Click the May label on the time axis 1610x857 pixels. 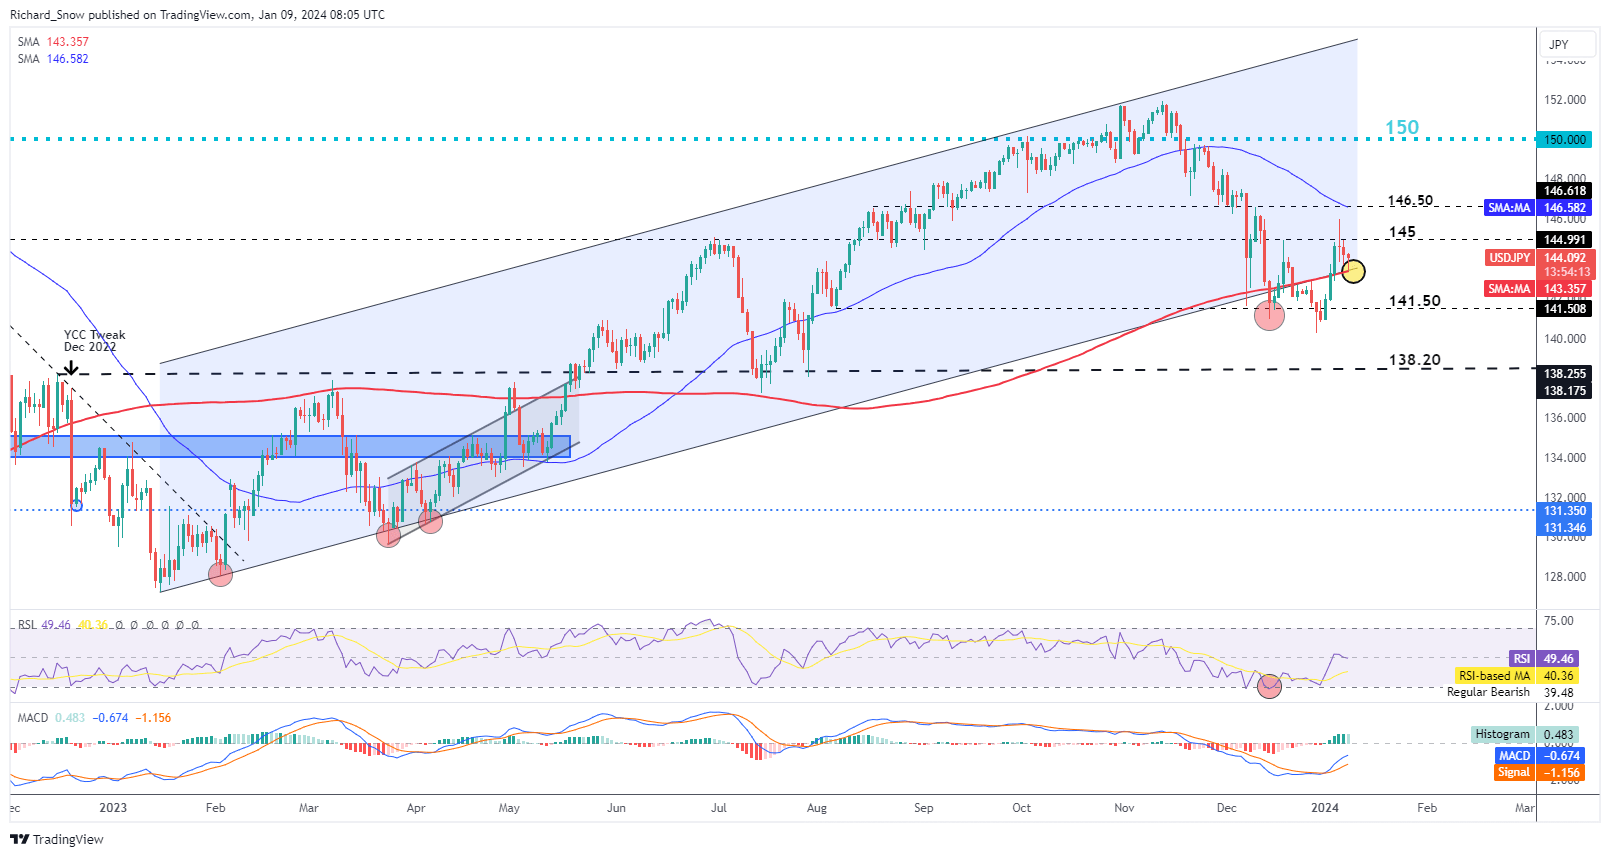tap(509, 808)
